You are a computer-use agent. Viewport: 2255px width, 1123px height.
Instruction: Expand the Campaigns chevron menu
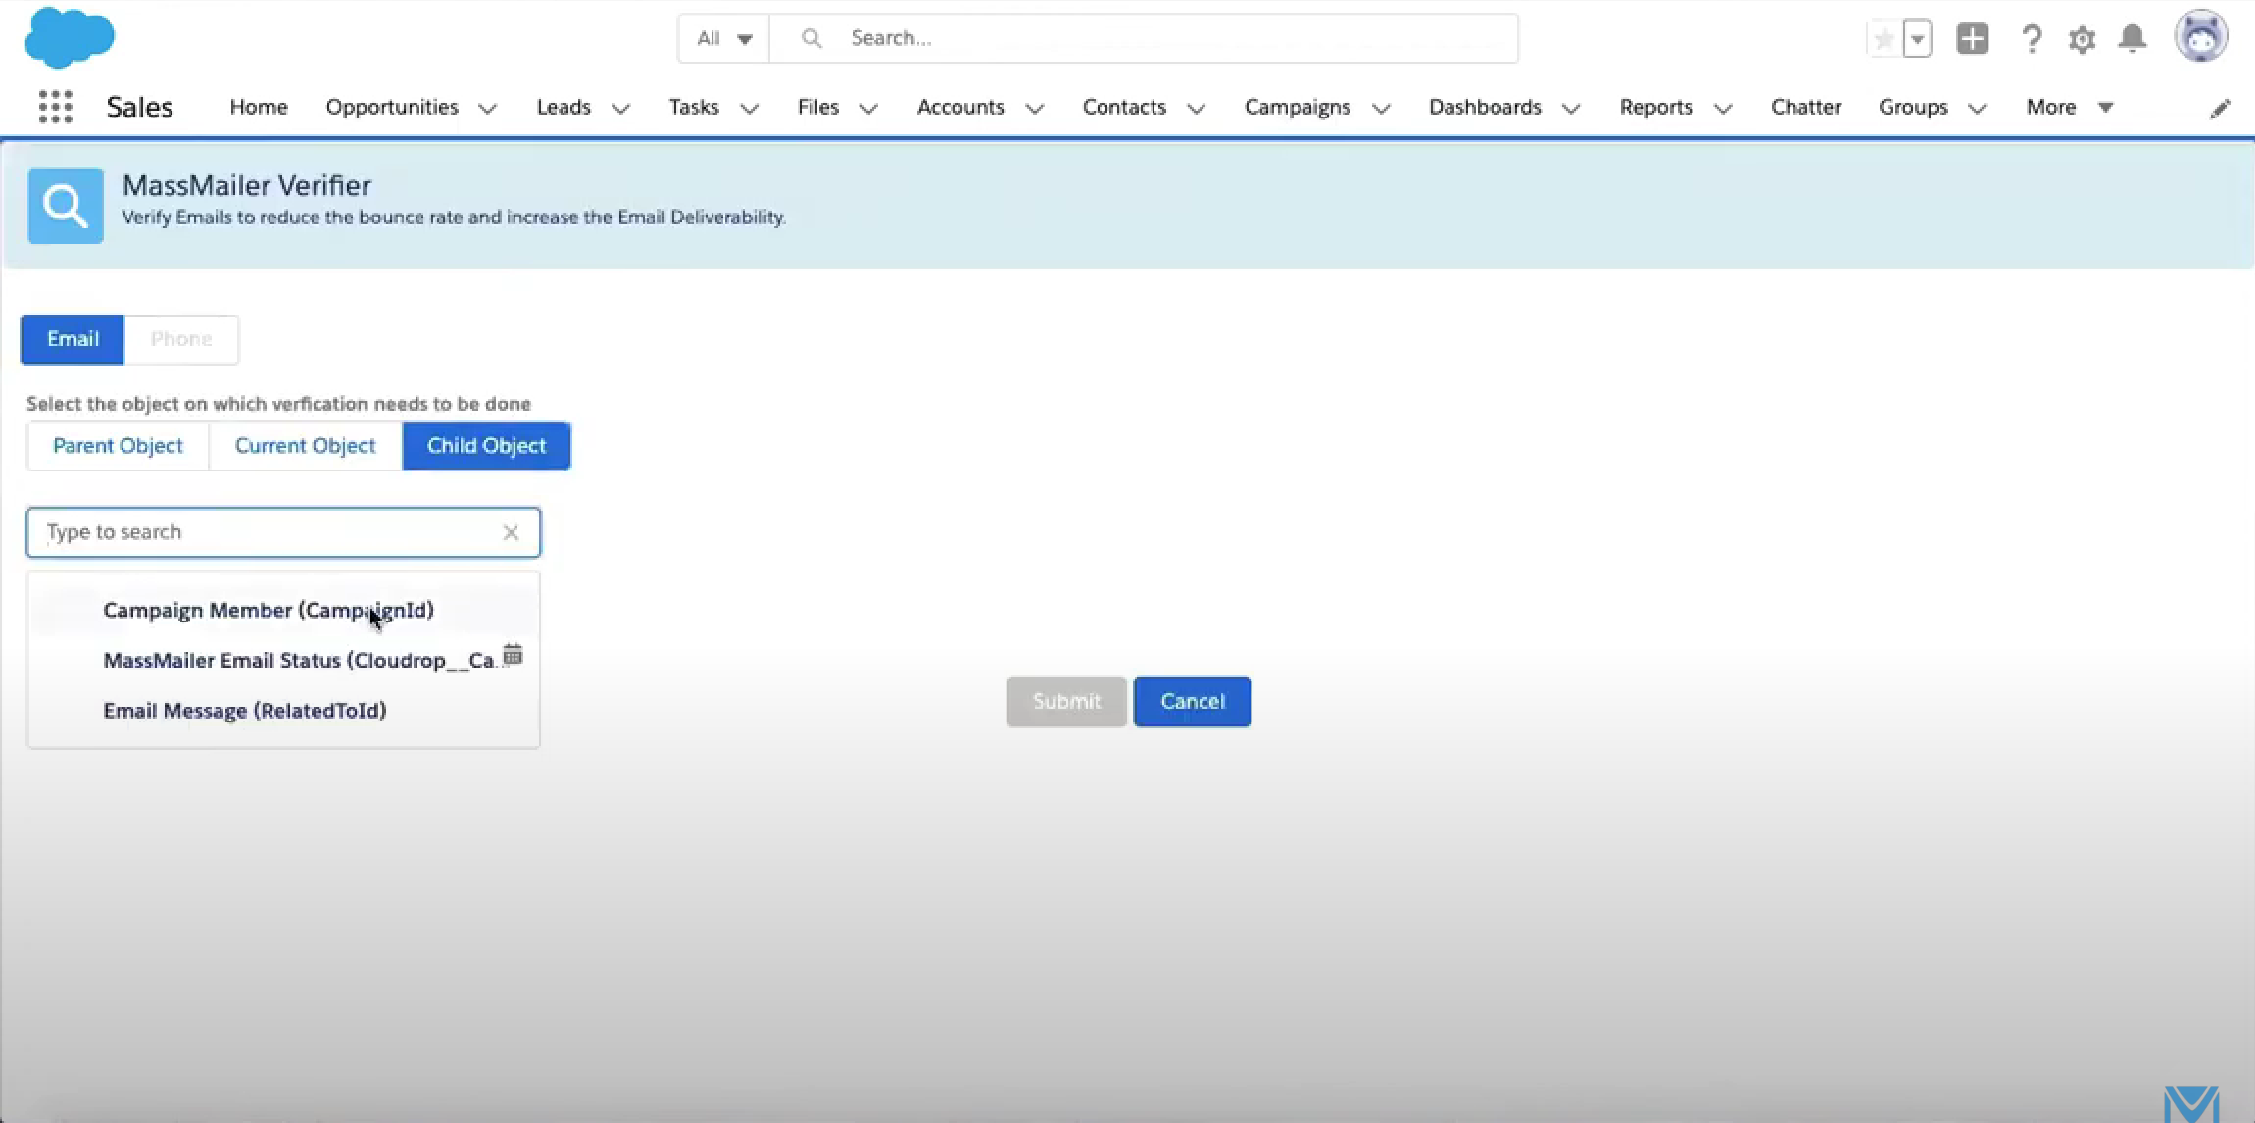click(1380, 108)
